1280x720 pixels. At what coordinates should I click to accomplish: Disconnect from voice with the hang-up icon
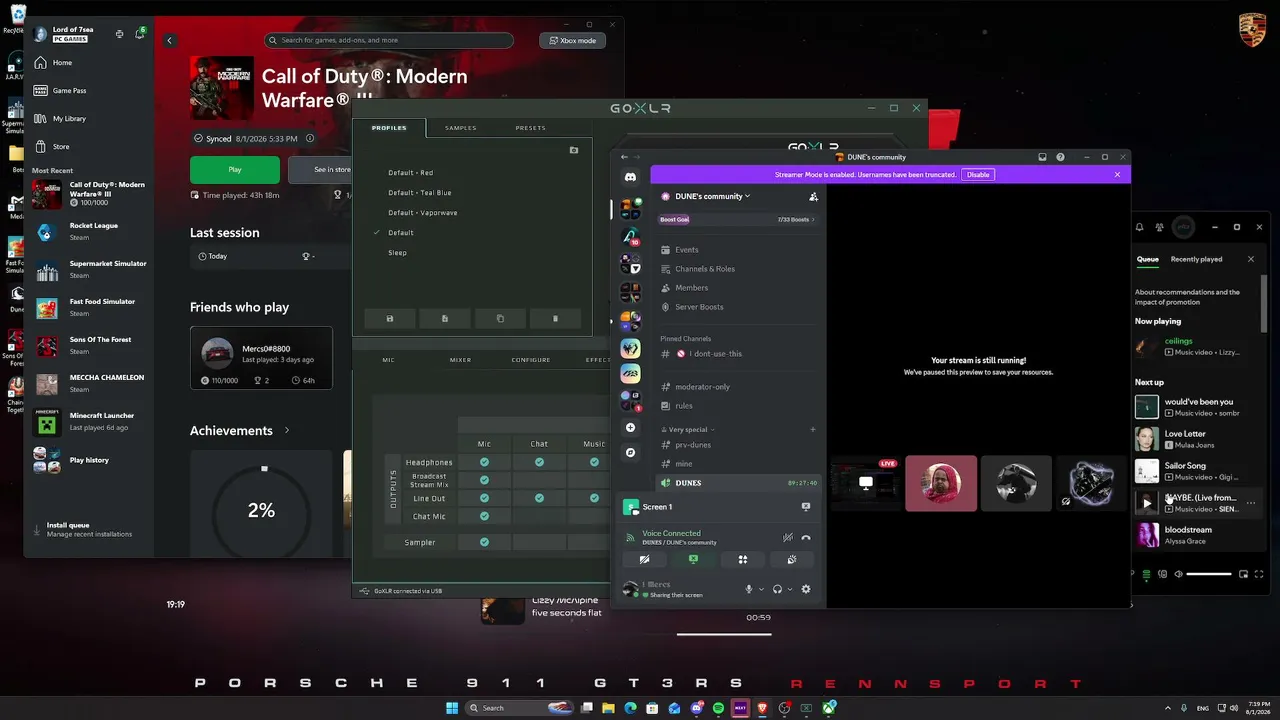point(806,538)
